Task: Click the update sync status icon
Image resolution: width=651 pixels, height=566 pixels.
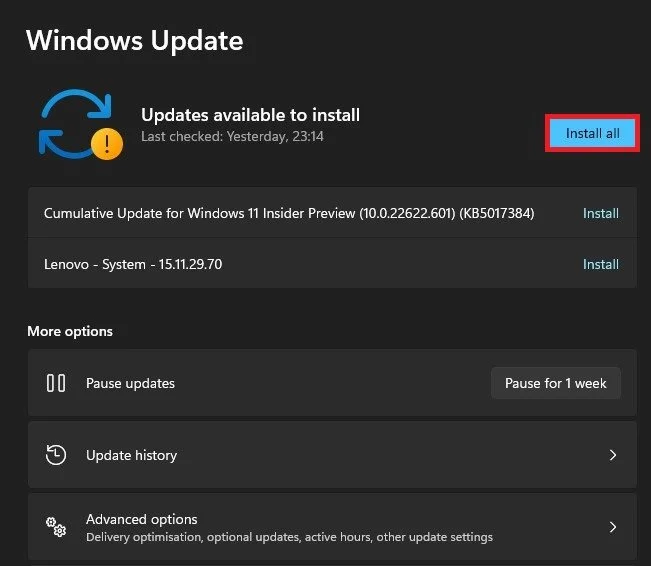Action: coord(81,125)
